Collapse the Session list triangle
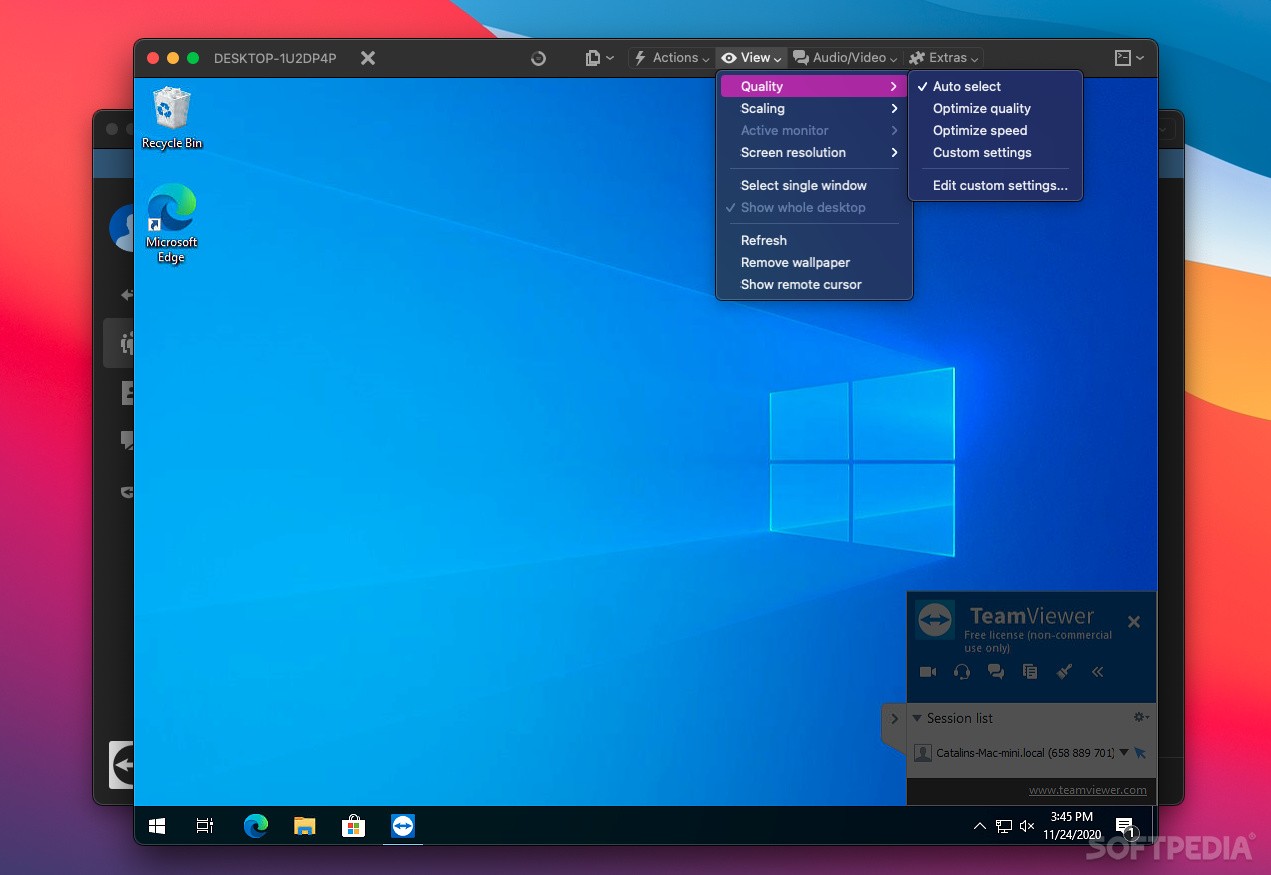Viewport: 1271px width, 875px height. [x=917, y=718]
